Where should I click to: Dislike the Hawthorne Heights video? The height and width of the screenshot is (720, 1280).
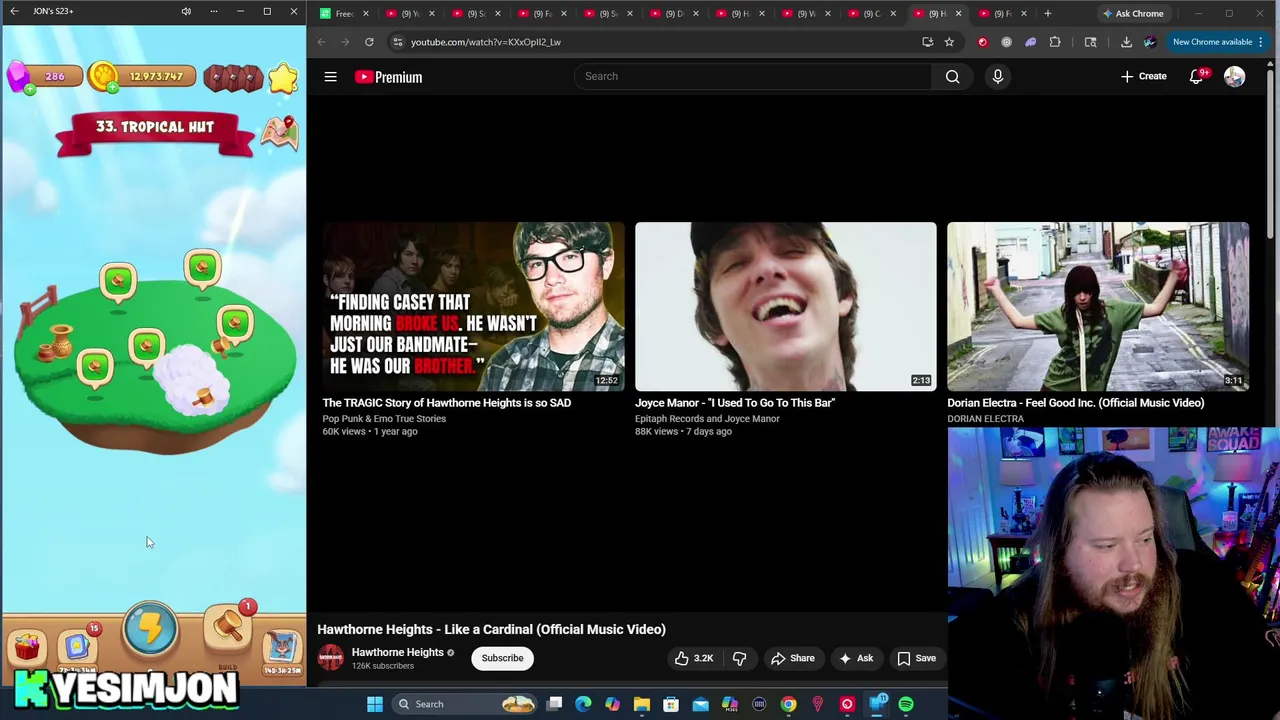click(x=739, y=658)
